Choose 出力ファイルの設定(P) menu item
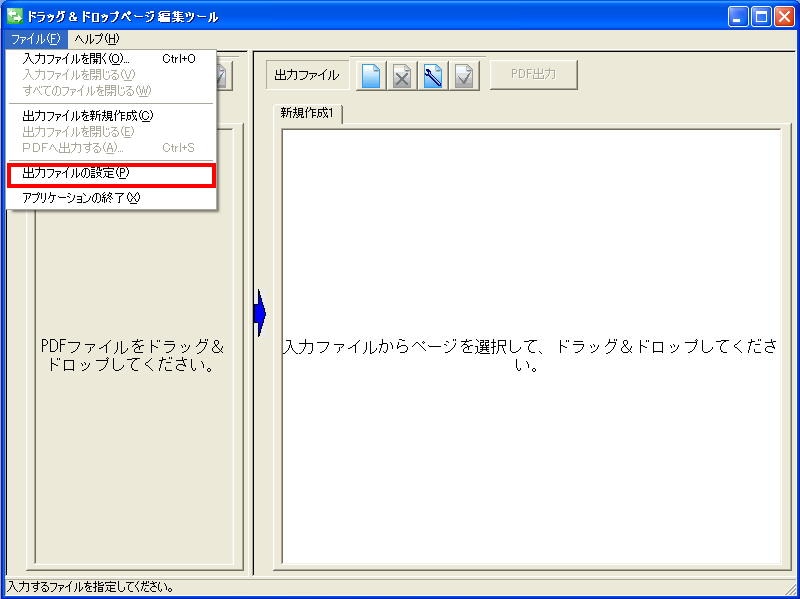Viewport: 800px width, 599px height. click(x=112, y=173)
